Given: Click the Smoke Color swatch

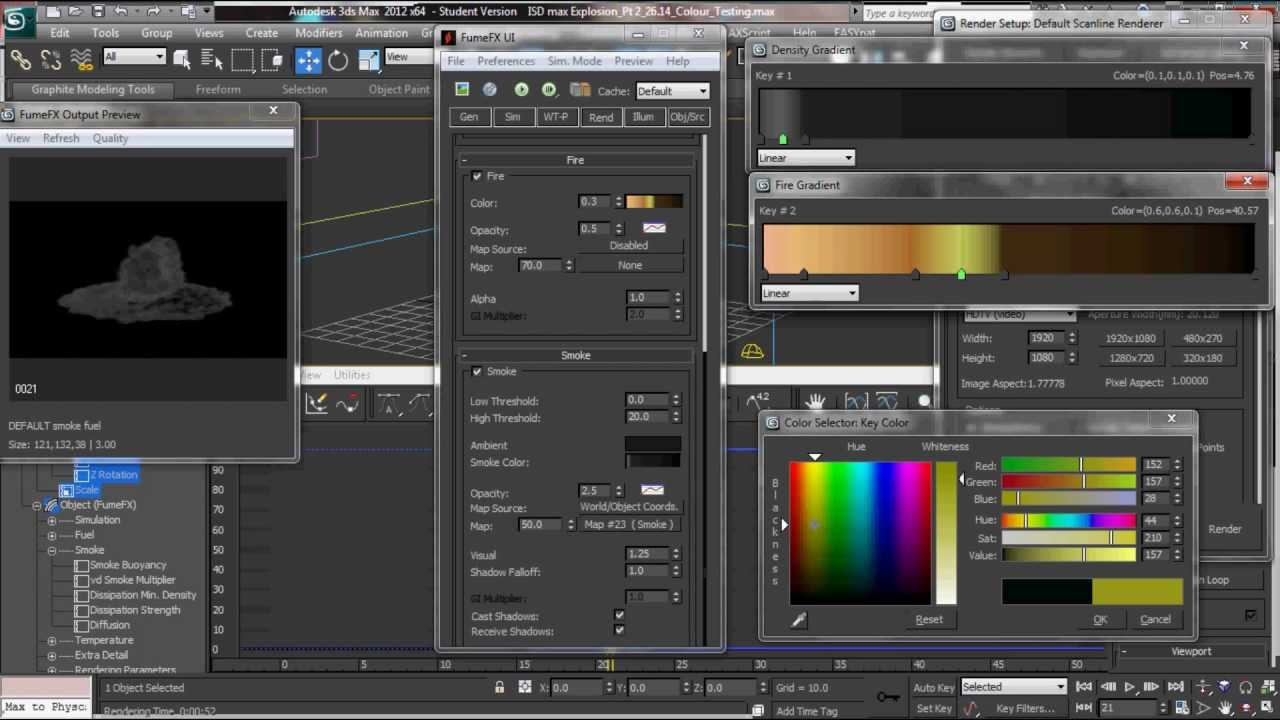Looking at the screenshot, I should click(653, 462).
